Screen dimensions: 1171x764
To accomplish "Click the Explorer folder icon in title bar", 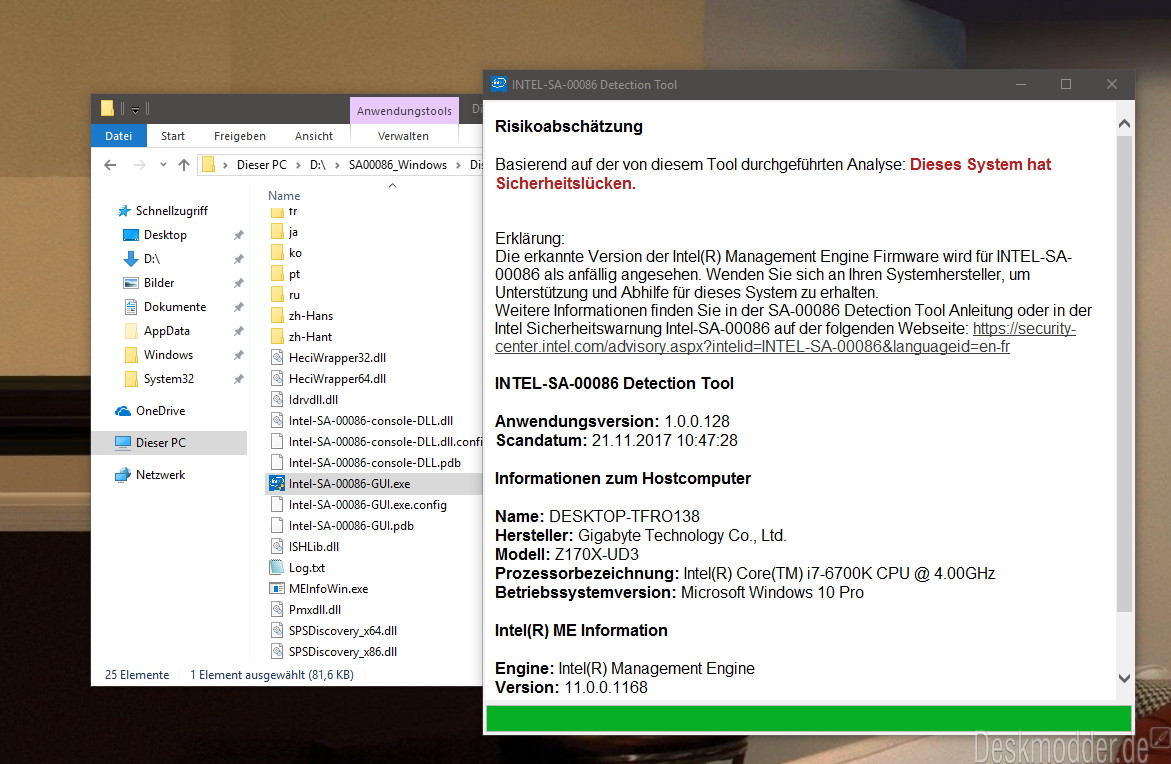I will [108, 108].
